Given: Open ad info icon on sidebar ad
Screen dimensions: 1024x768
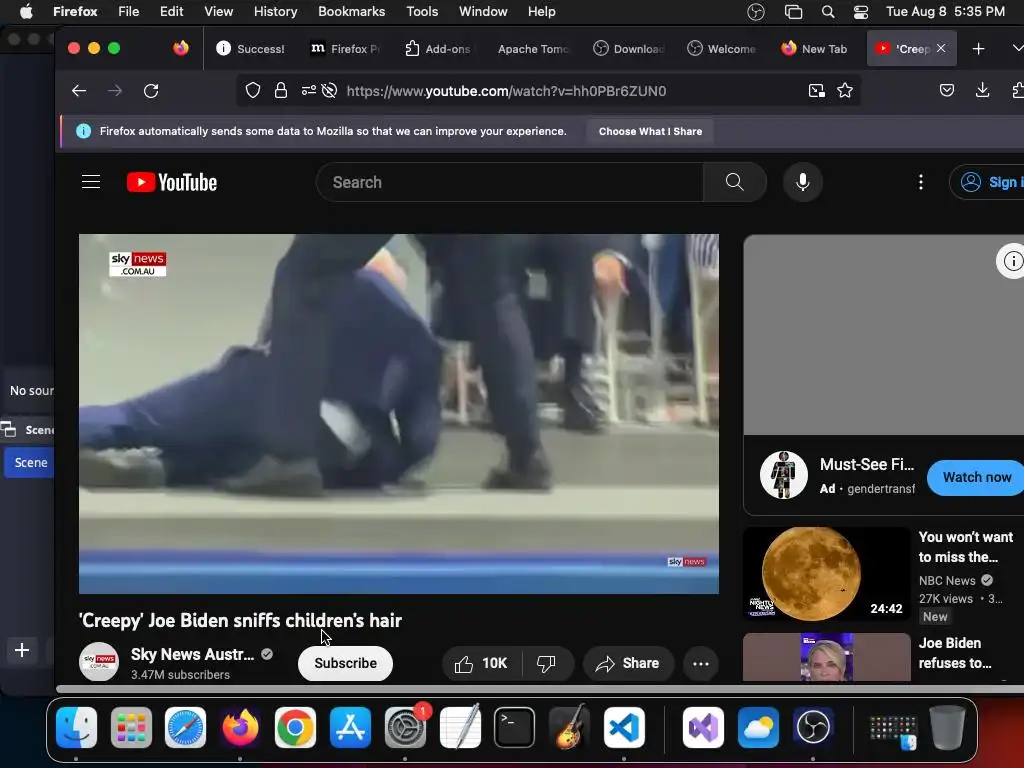Looking at the screenshot, I should coord(1012,261).
